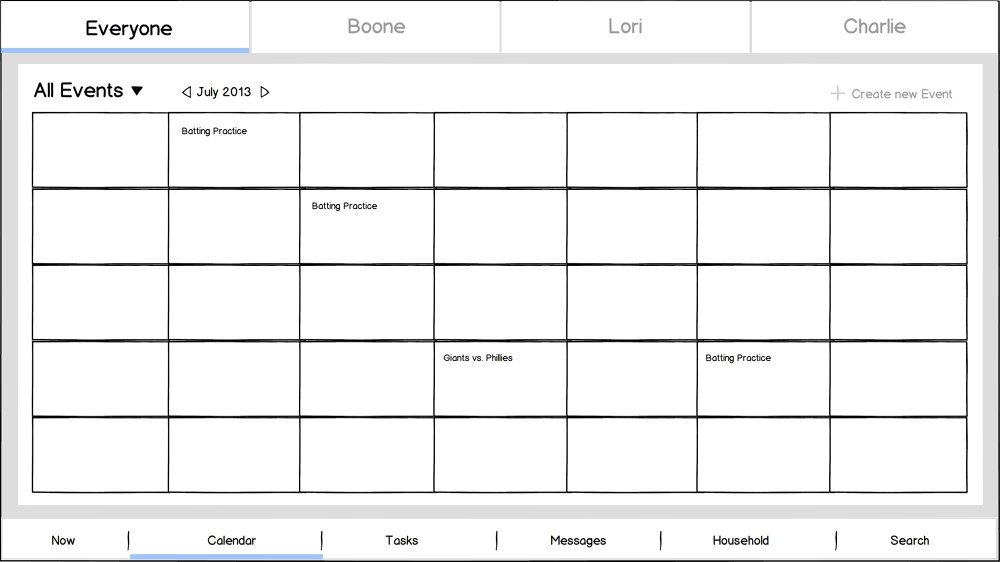The height and width of the screenshot is (562, 1000).
Task: Open first-row Batting Practice event
Action: coord(214,131)
